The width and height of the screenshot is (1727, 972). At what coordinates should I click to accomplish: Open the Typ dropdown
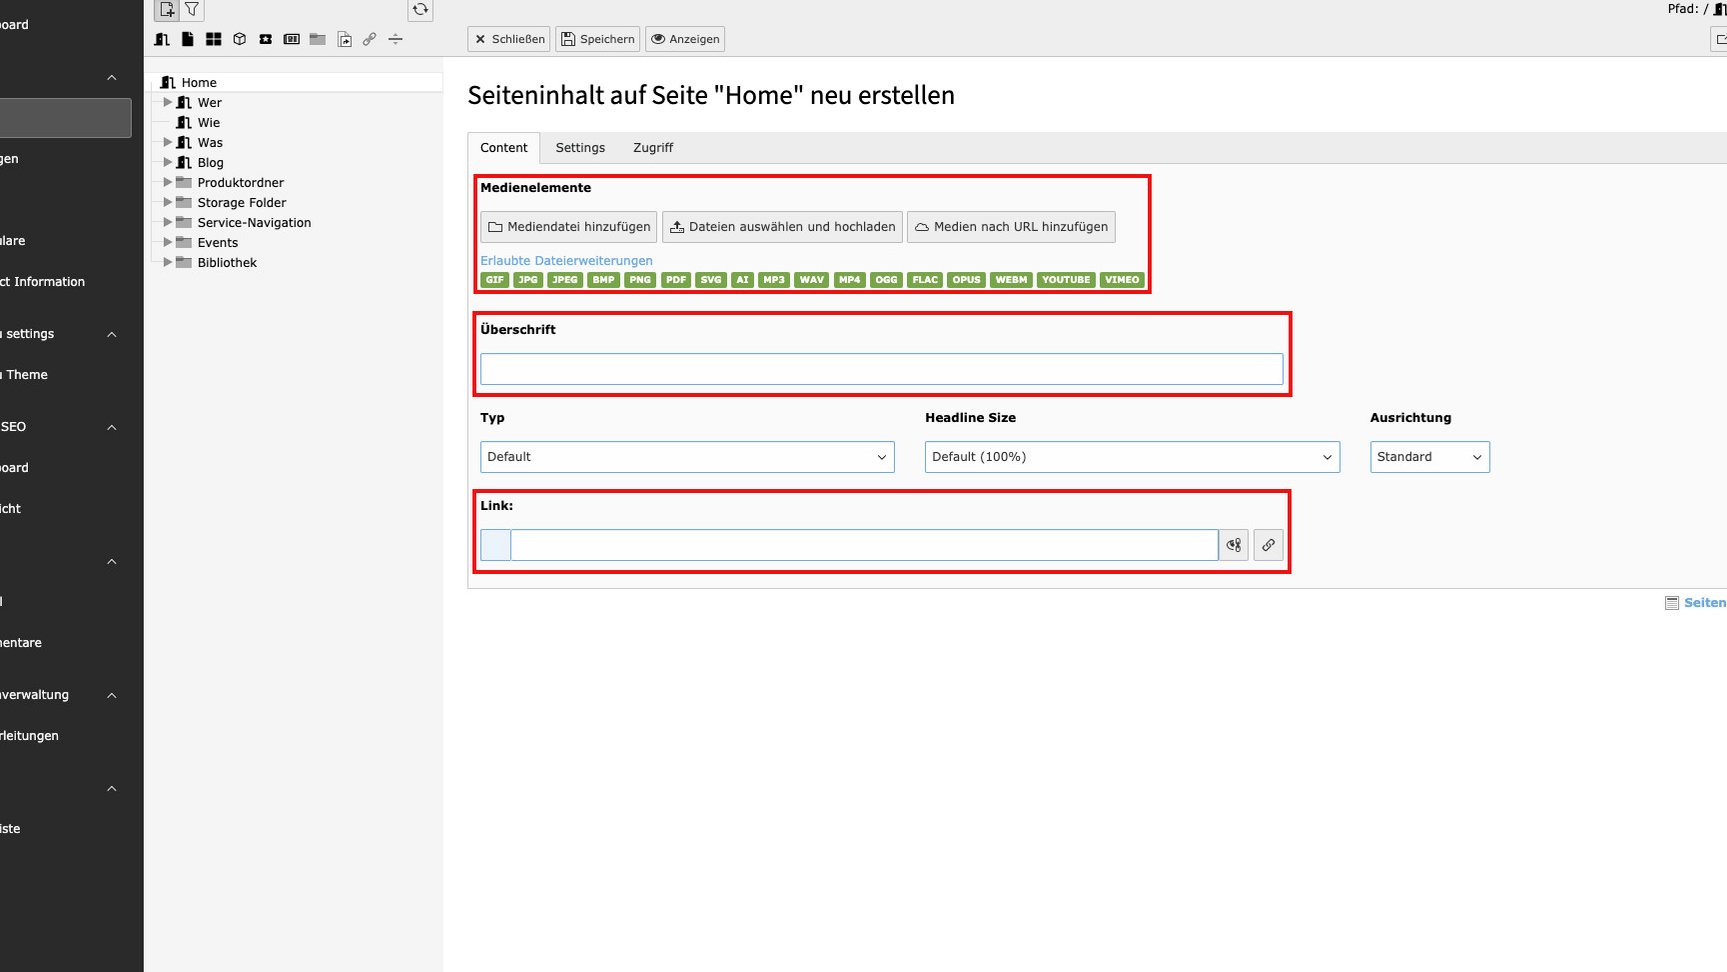pyautogui.click(x=686, y=457)
